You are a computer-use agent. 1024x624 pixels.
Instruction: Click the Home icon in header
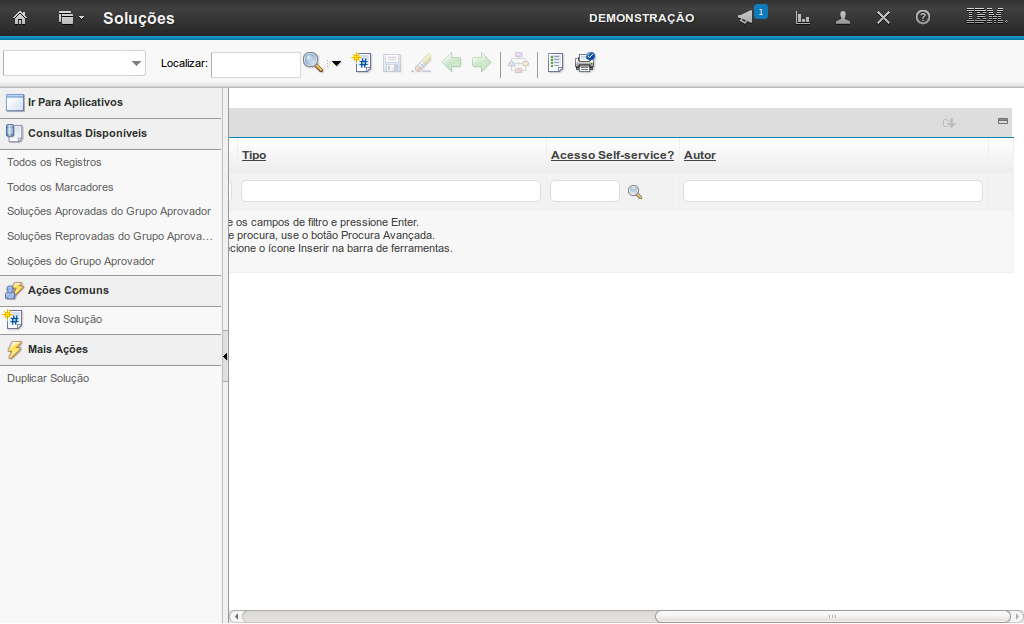coord(19,18)
